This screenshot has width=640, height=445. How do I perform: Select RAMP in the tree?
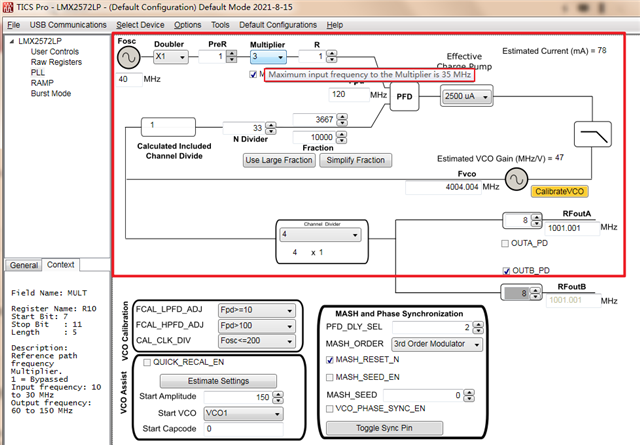coord(42,83)
